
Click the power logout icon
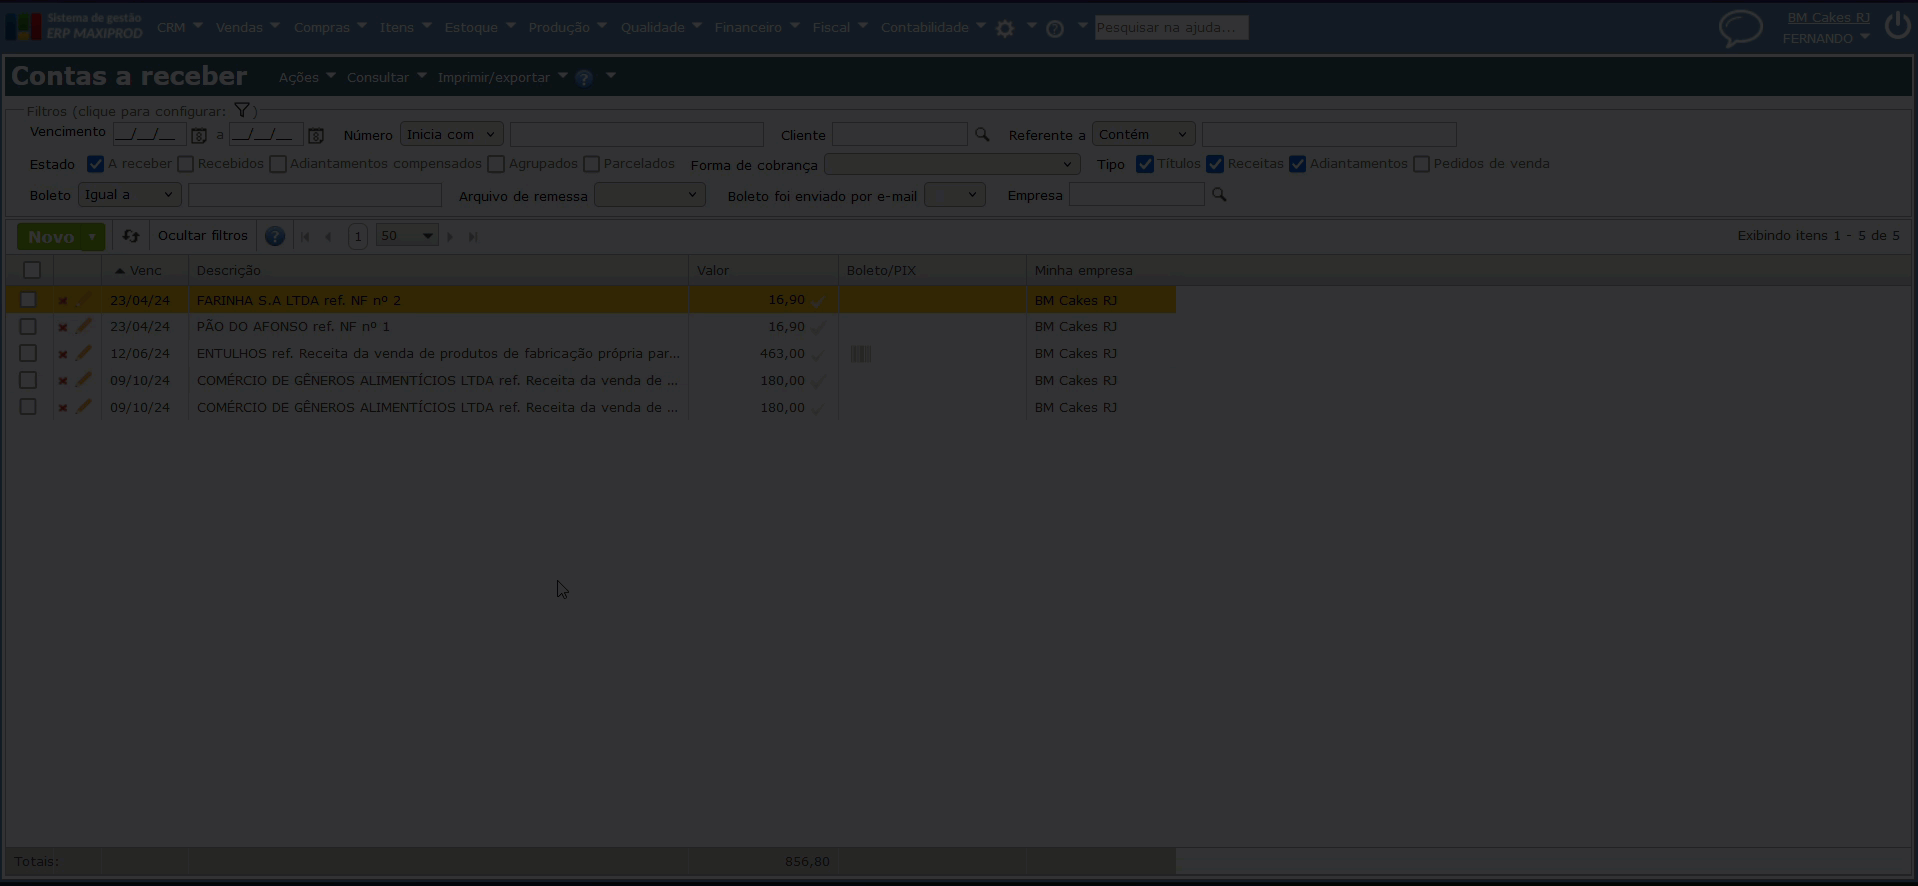pyautogui.click(x=1897, y=26)
